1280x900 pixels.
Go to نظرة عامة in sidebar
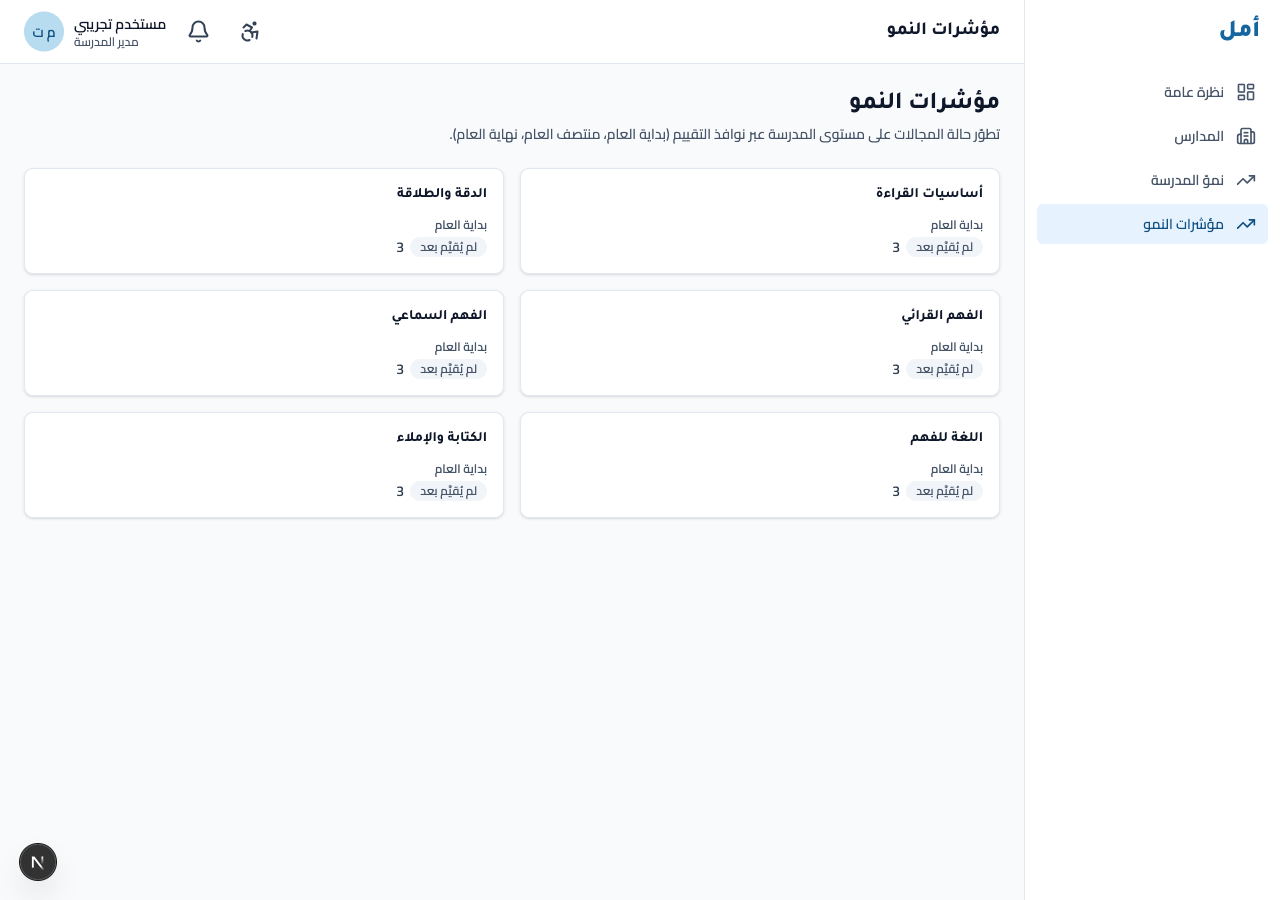tap(1152, 92)
